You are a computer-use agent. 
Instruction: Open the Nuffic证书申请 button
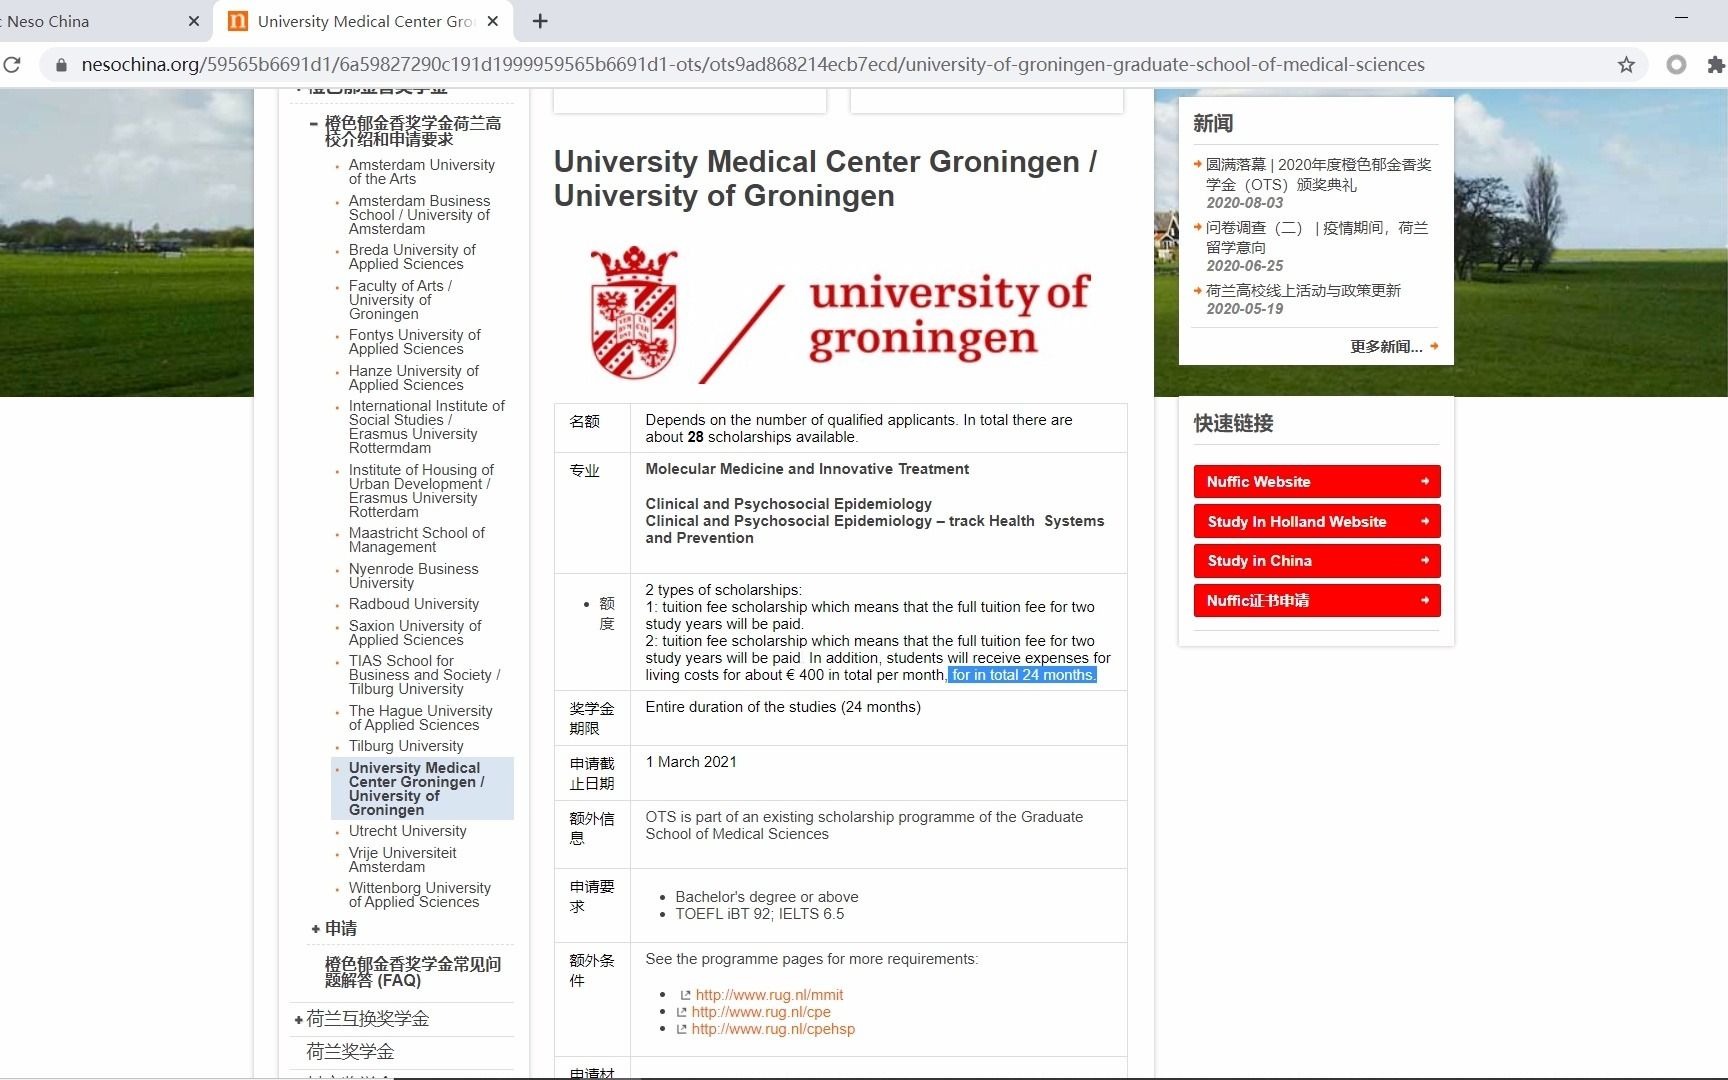[x=1316, y=601]
